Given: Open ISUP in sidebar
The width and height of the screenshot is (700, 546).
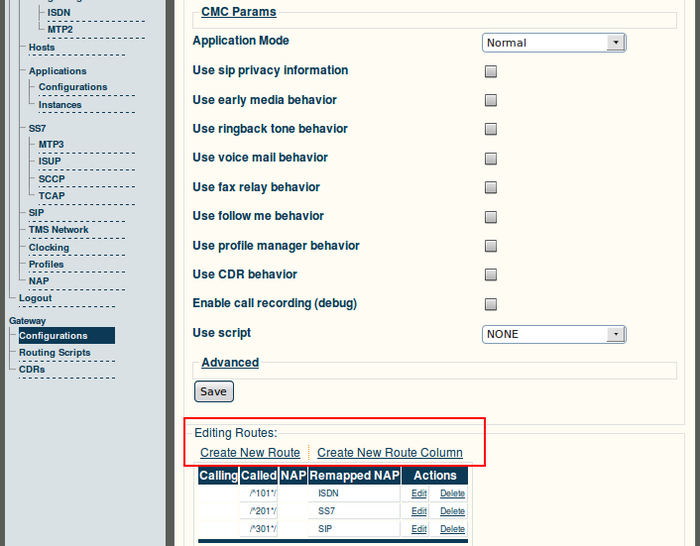Looking at the screenshot, I should [x=49, y=161].
